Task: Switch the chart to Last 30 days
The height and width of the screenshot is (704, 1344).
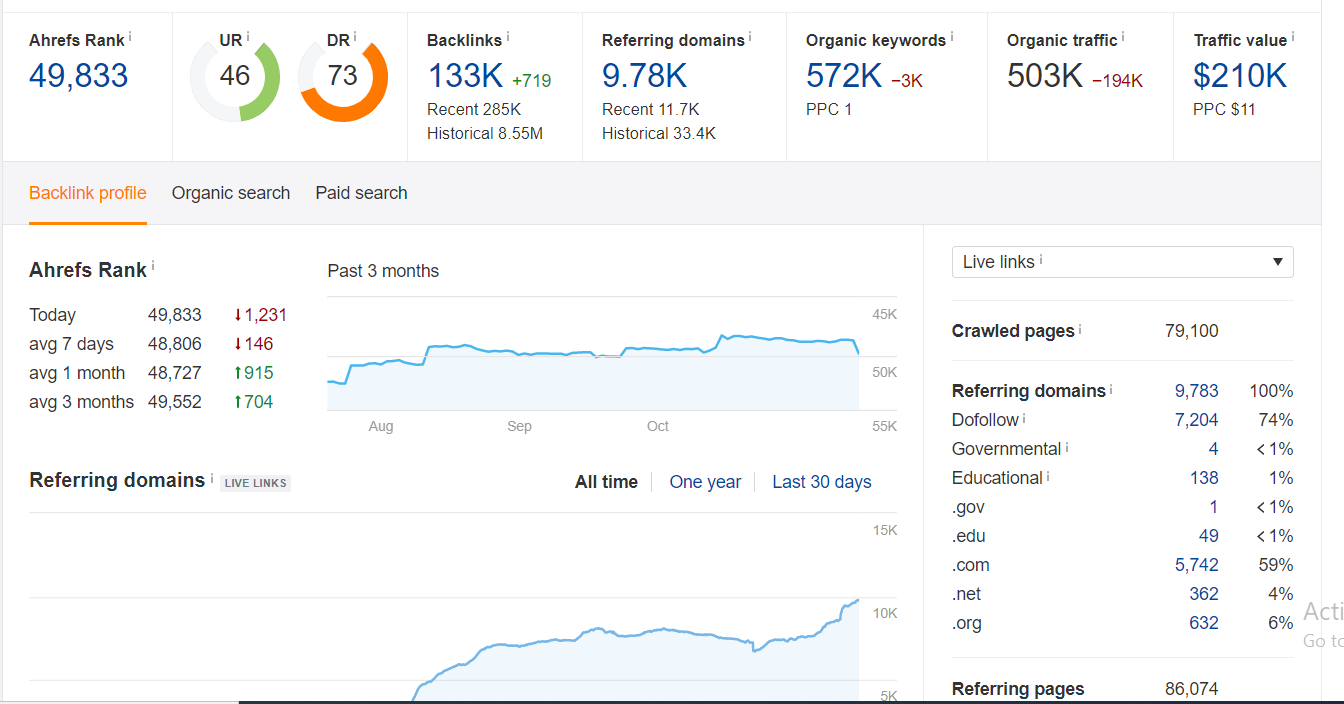Action: point(821,481)
